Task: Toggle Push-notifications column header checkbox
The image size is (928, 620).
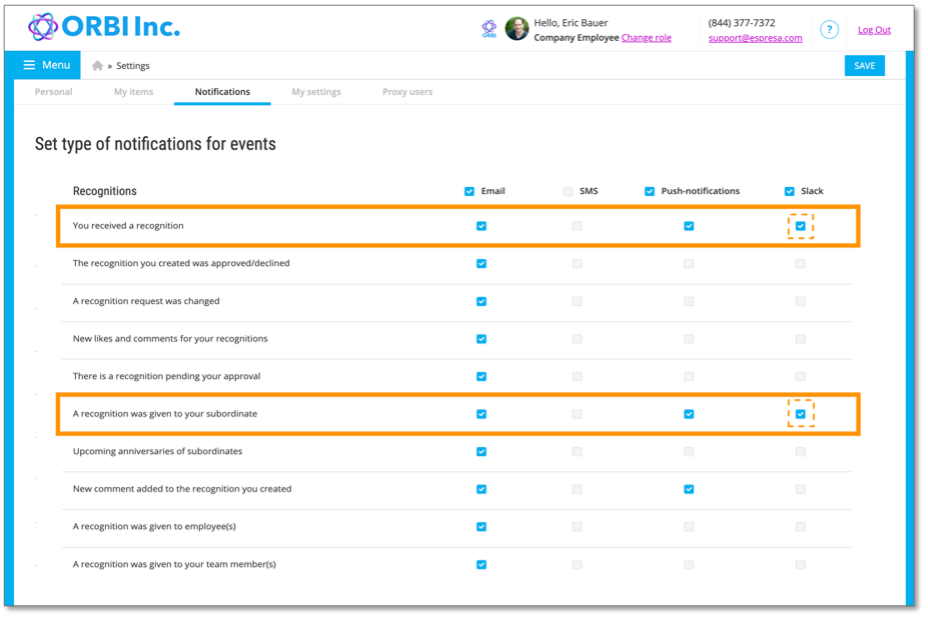Action: [650, 191]
